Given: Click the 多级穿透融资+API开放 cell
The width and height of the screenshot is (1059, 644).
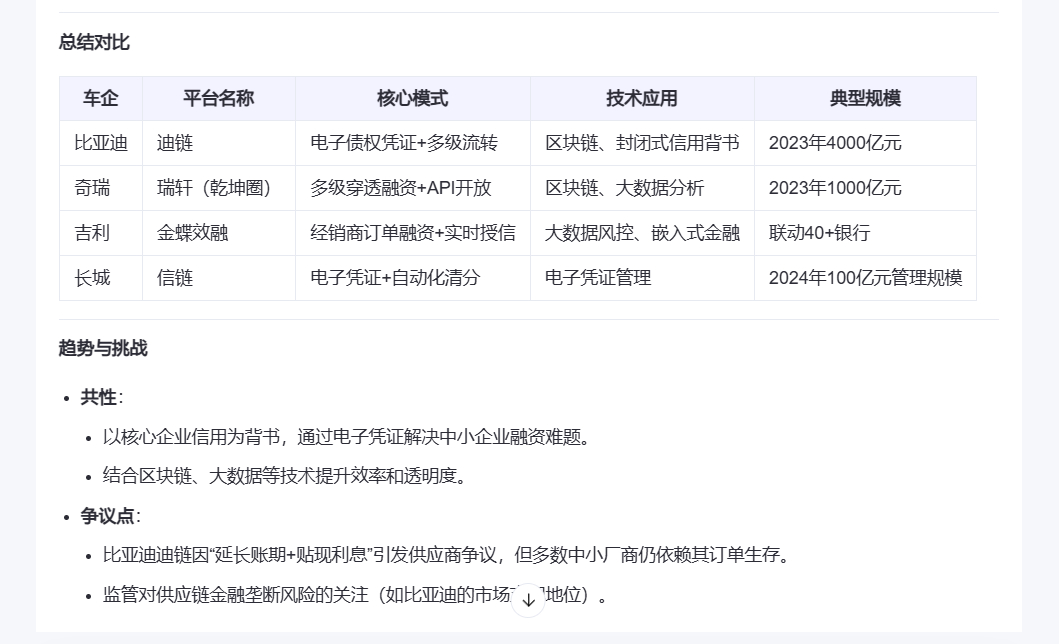Looking at the screenshot, I should pos(413,188).
